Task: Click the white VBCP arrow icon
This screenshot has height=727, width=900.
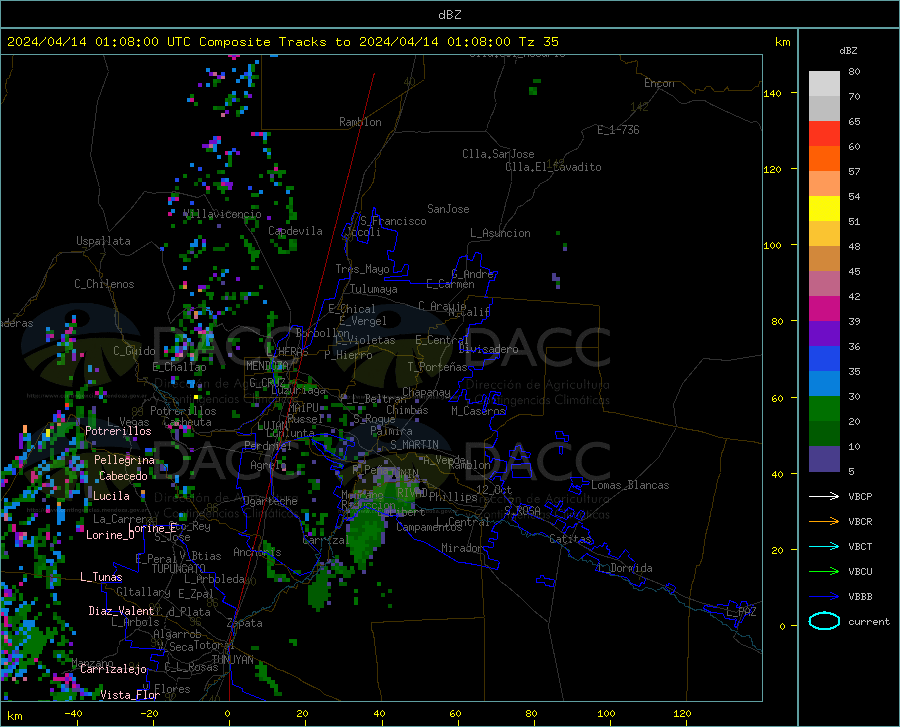Action: click(x=824, y=496)
